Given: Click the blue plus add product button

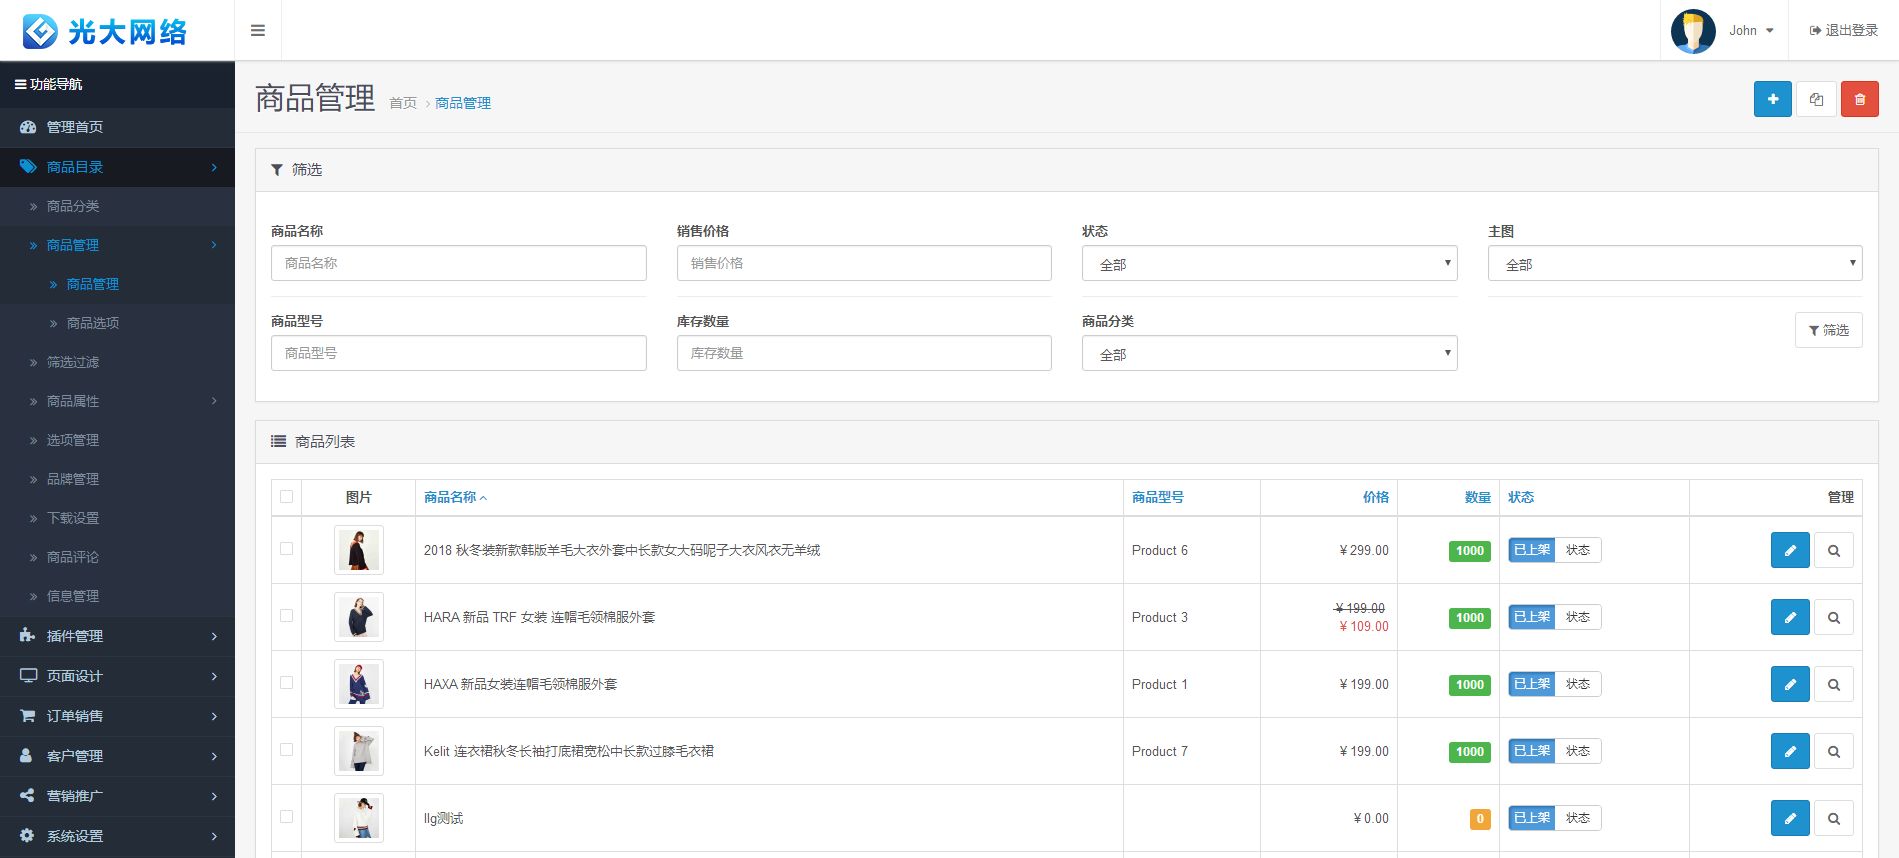Looking at the screenshot, I should pyautogui.click(x=1772, y=99).
